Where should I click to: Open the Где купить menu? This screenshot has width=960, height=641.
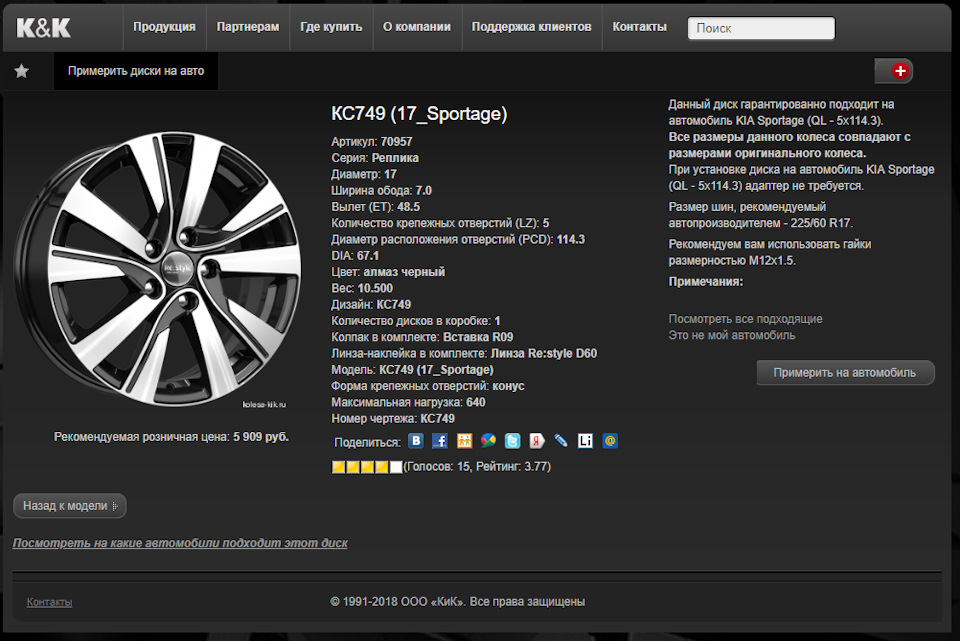331,27
